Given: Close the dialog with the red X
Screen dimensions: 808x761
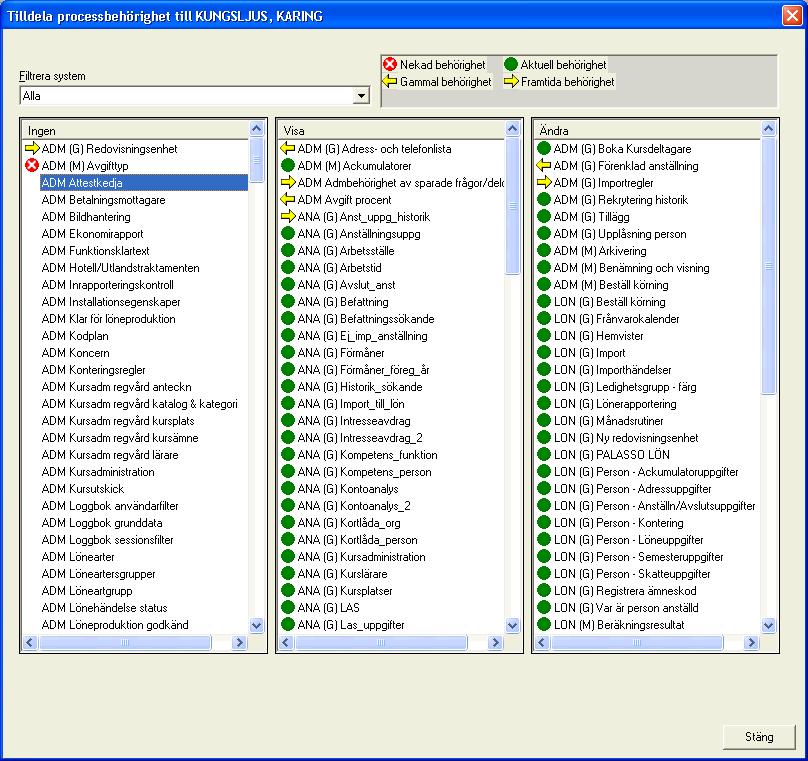Looking at the screenshot, I should click(x=792, y=16).
